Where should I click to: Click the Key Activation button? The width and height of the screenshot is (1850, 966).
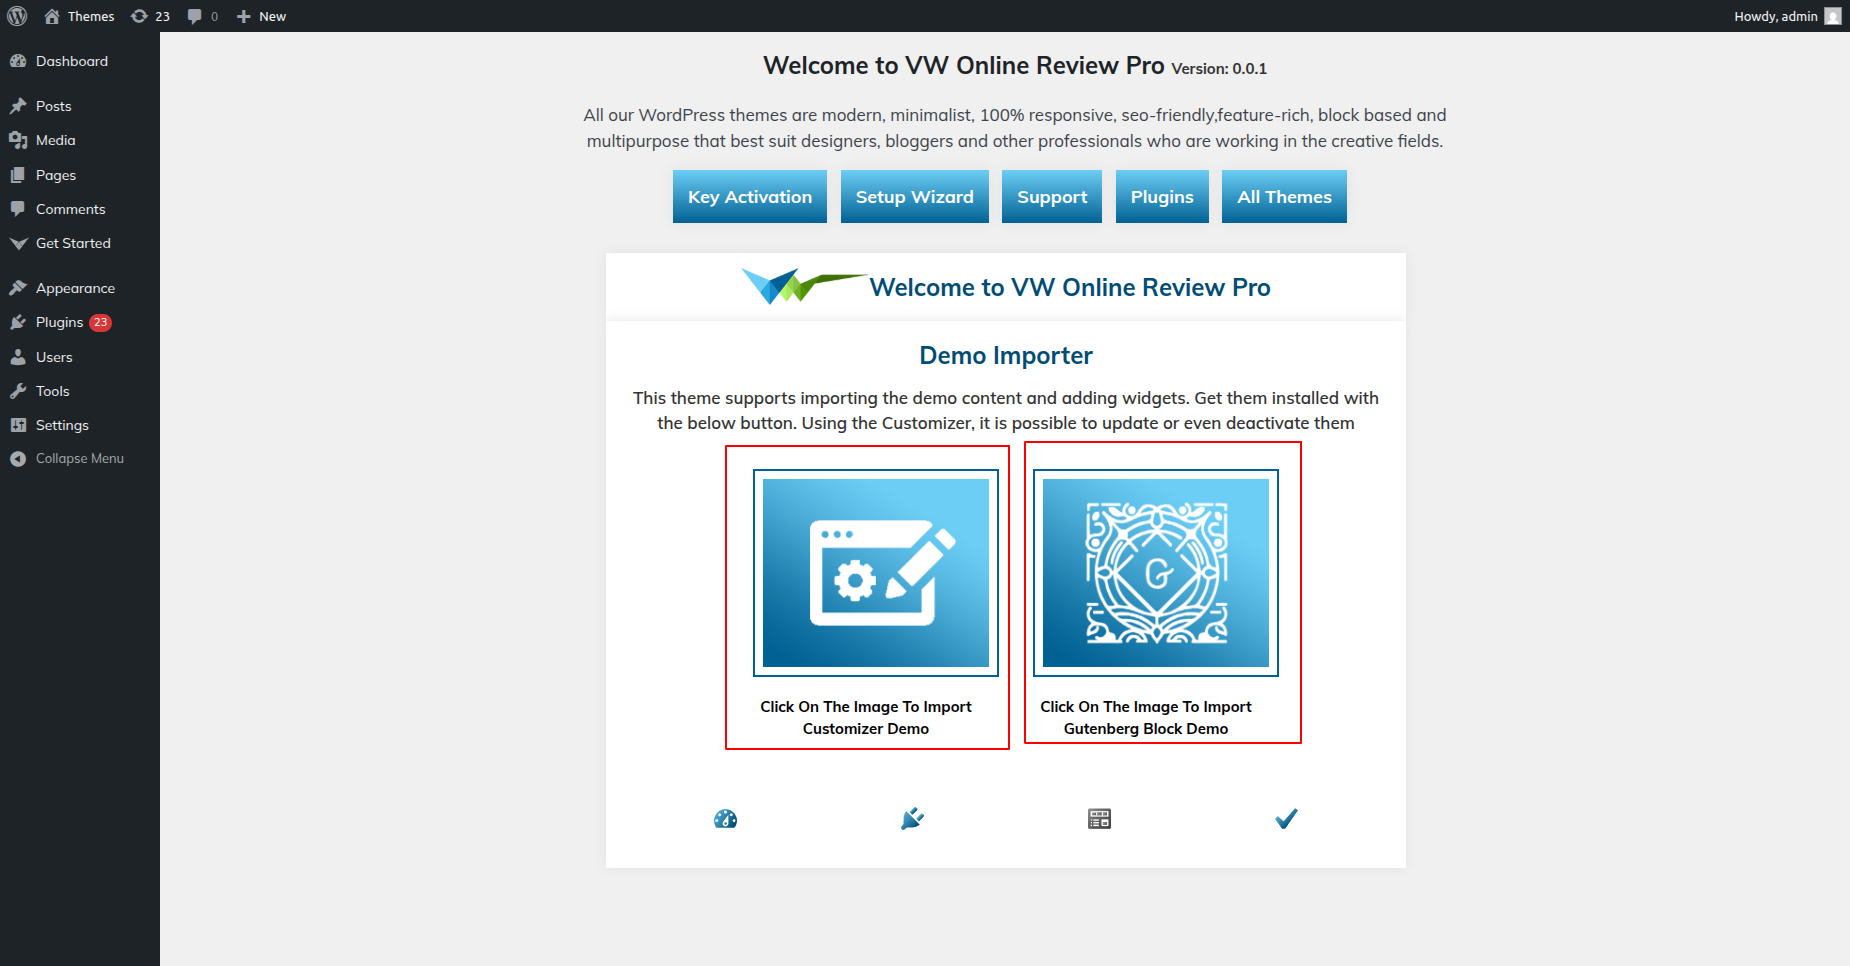coord(749,197)
